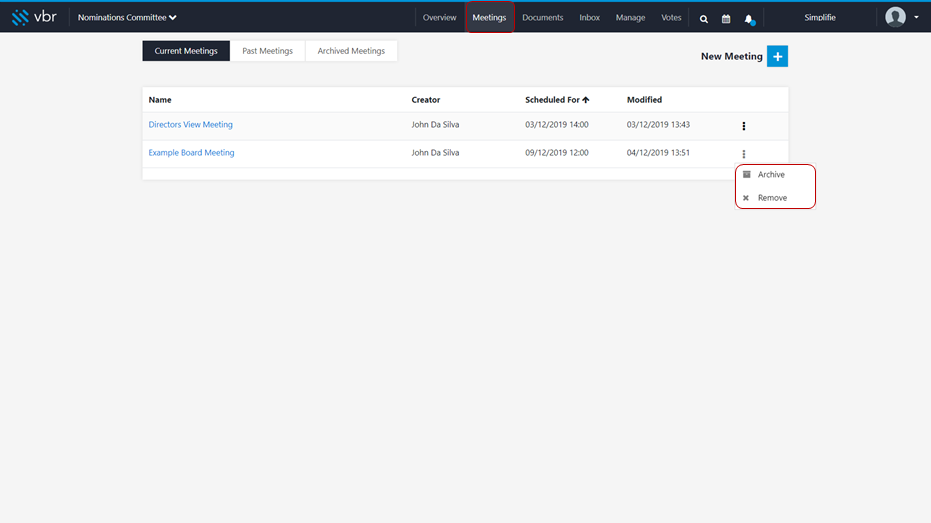Click the New Meeting label
The image size is (931, 523).
(732, 56)
